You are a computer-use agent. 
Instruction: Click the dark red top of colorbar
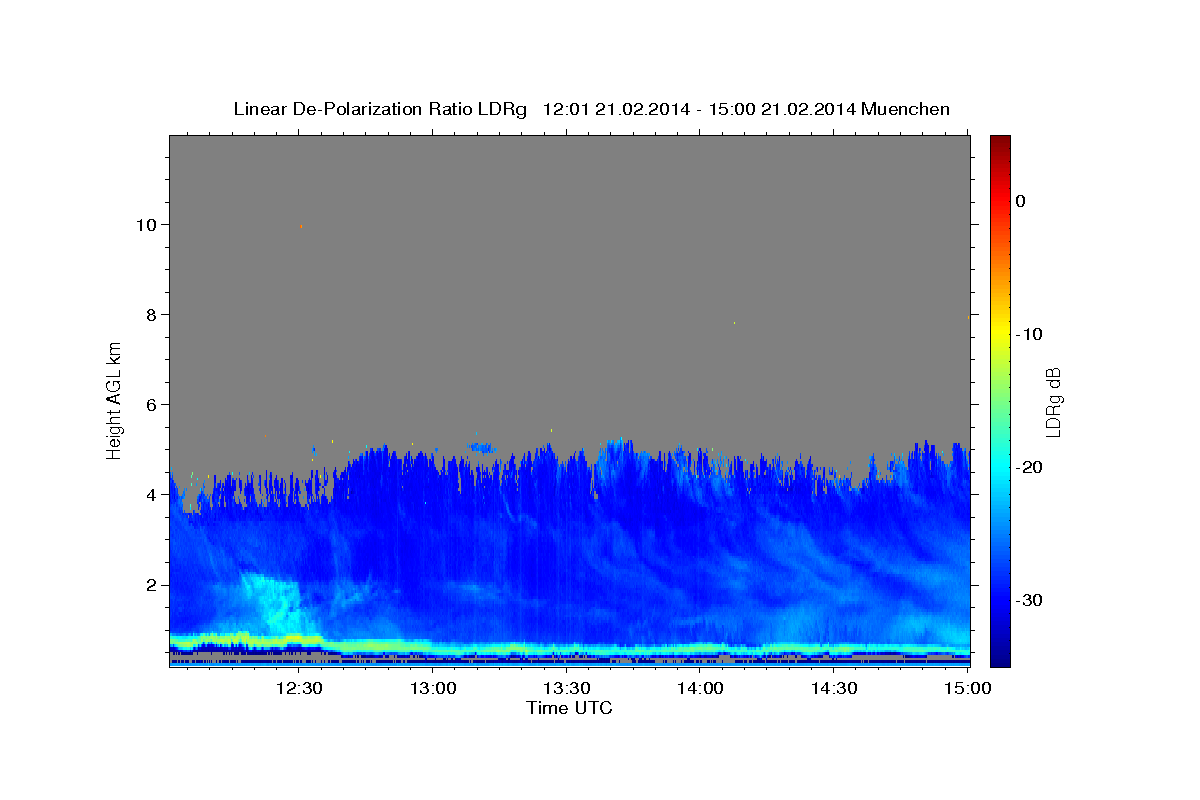pos(1000,143)
